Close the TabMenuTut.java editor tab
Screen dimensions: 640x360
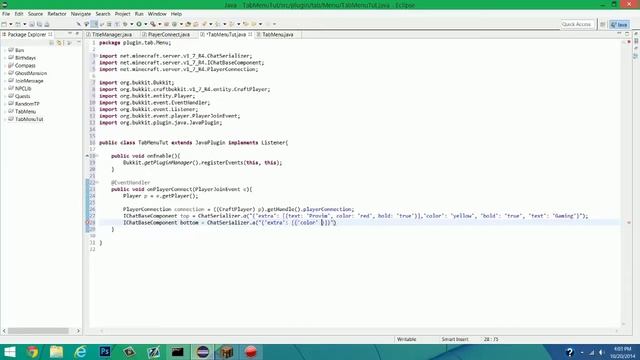point(250,35)
